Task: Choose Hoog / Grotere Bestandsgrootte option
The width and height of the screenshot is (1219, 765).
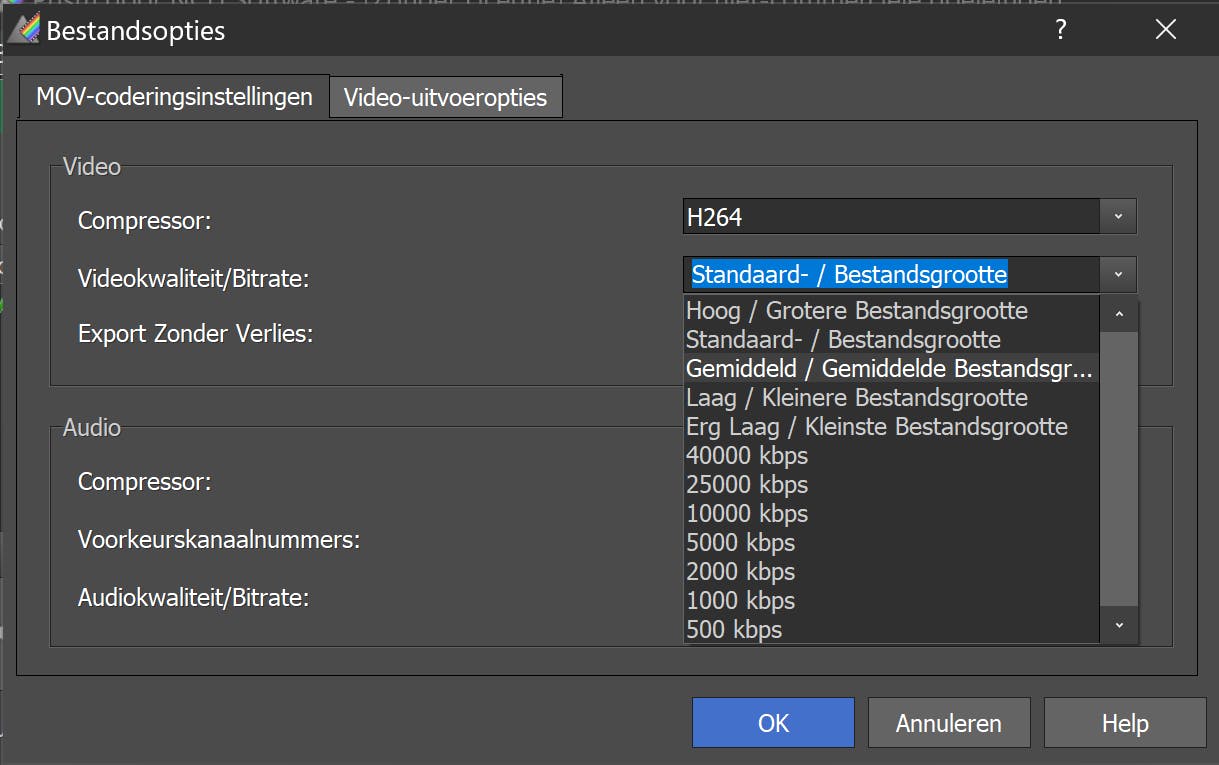Action: (856, 311)
